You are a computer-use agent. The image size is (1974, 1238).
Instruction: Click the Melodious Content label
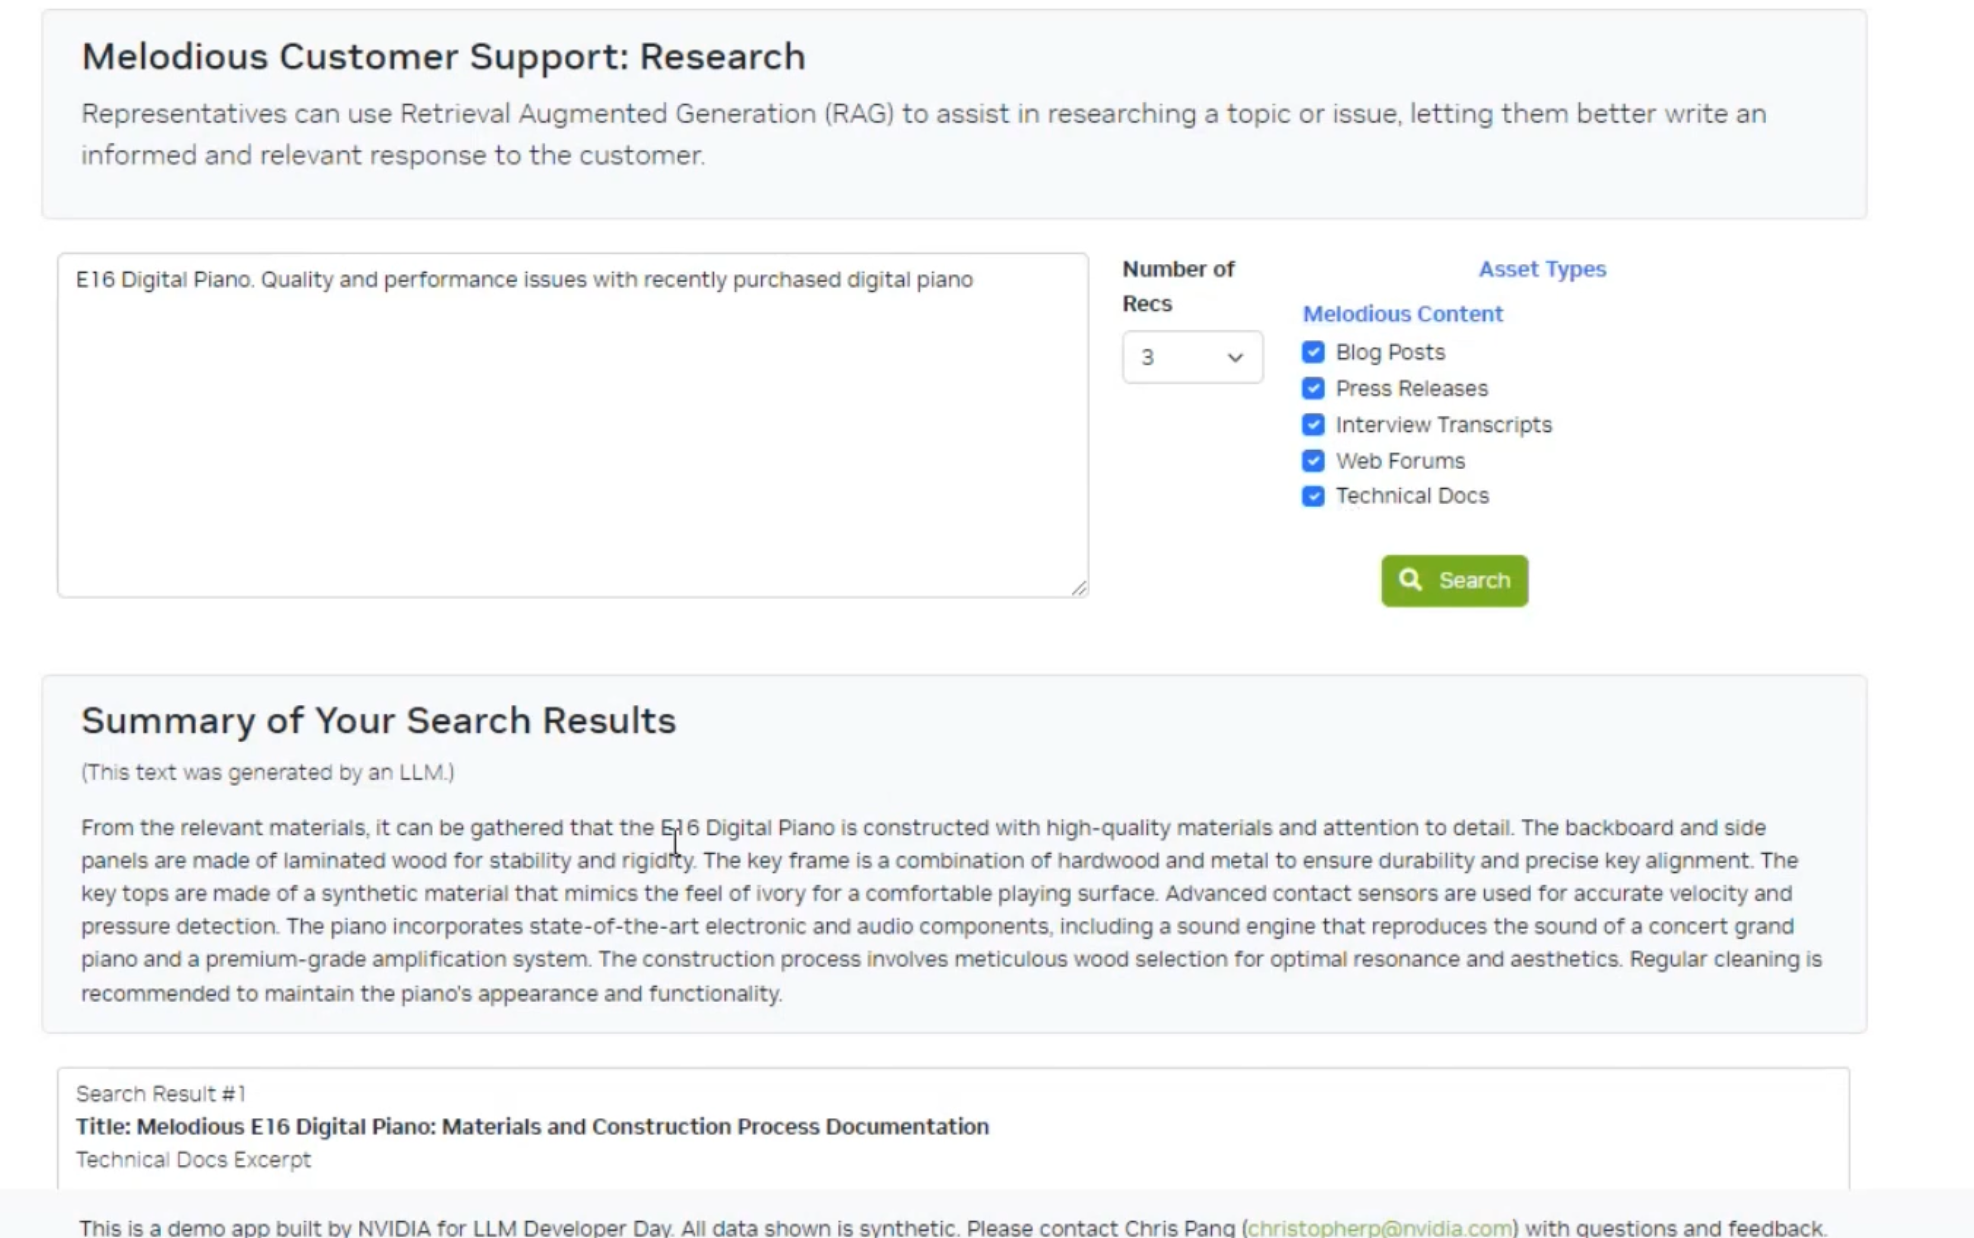click(1402, 313)
